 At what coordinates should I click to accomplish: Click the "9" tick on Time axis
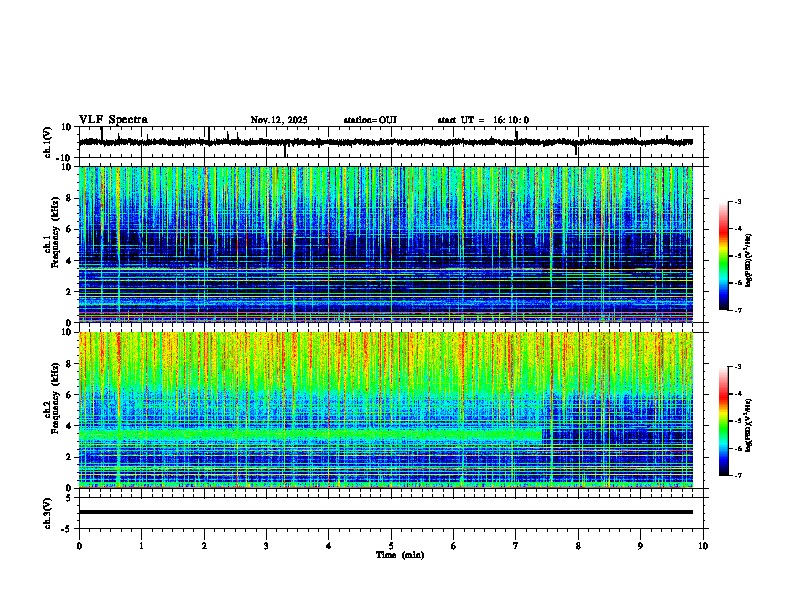640,546
